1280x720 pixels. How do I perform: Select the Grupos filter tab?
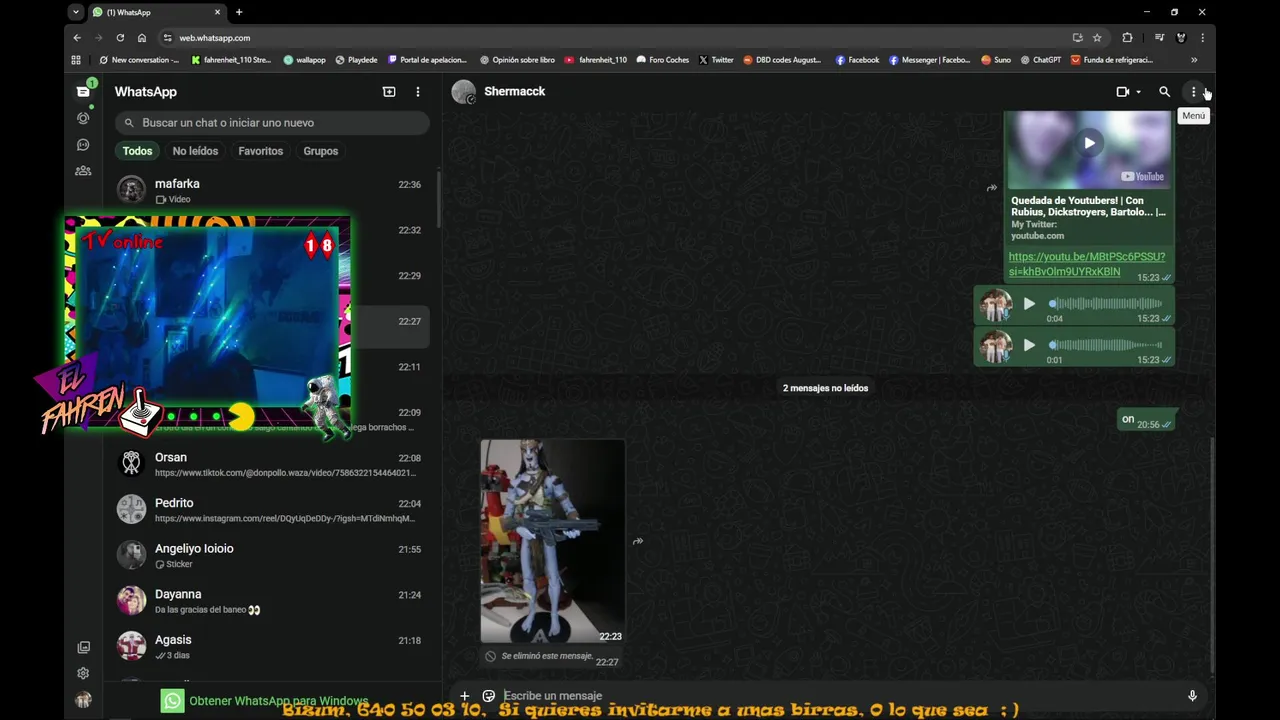(x=321, y=151)
